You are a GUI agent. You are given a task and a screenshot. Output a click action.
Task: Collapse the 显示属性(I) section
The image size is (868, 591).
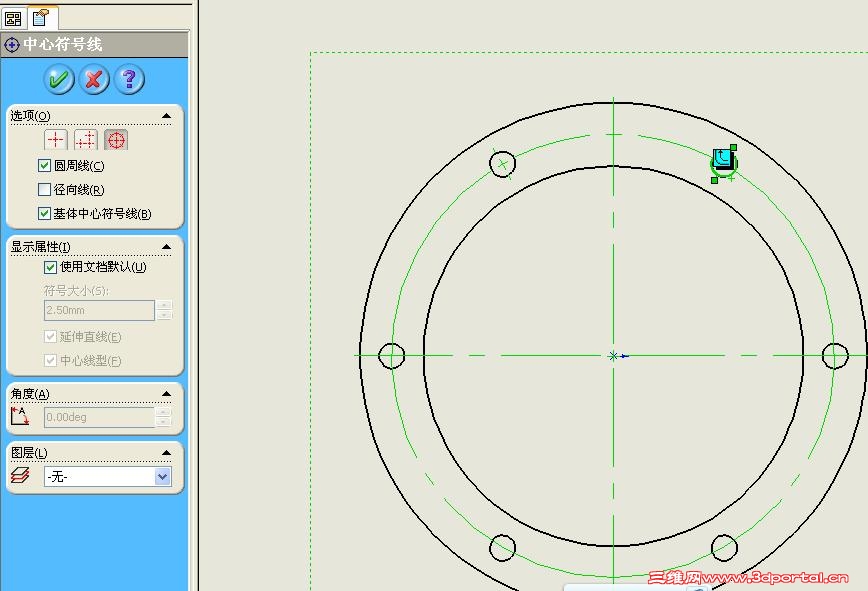pyautogui.click(x=166, y=247)
